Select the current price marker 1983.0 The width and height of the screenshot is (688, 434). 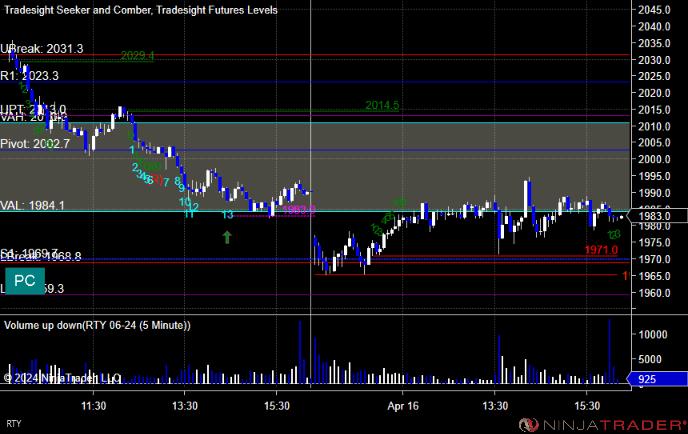click(x=657, y=216)
